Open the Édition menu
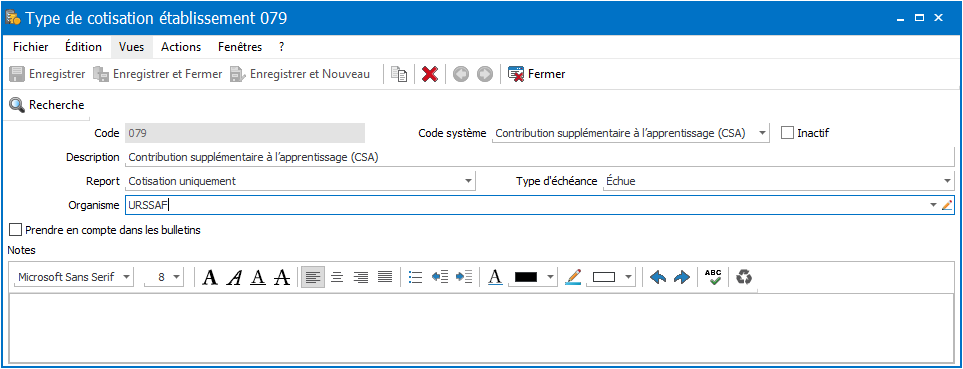This screenshot has height=369, width=963. pyautogui.click(x=83, y=47)
